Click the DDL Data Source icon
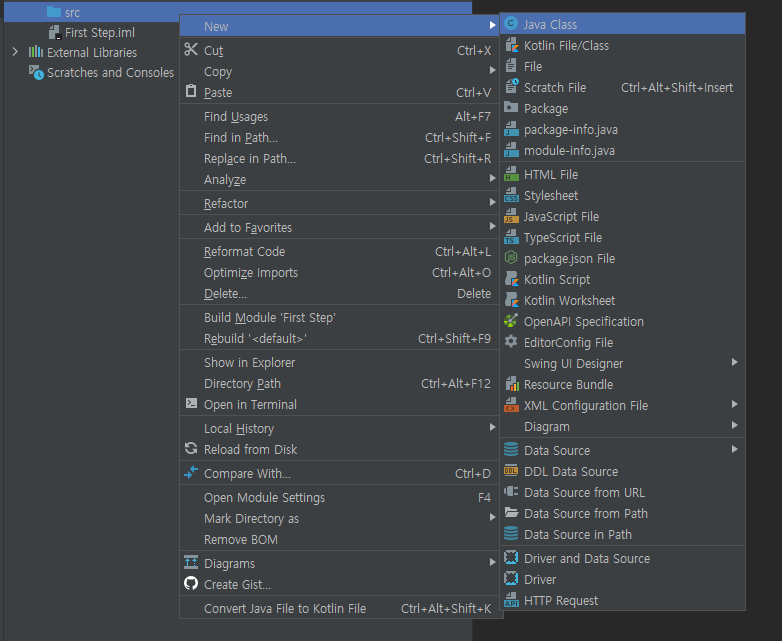This screenshot has height=641, width=782. [x=511, y=470]
